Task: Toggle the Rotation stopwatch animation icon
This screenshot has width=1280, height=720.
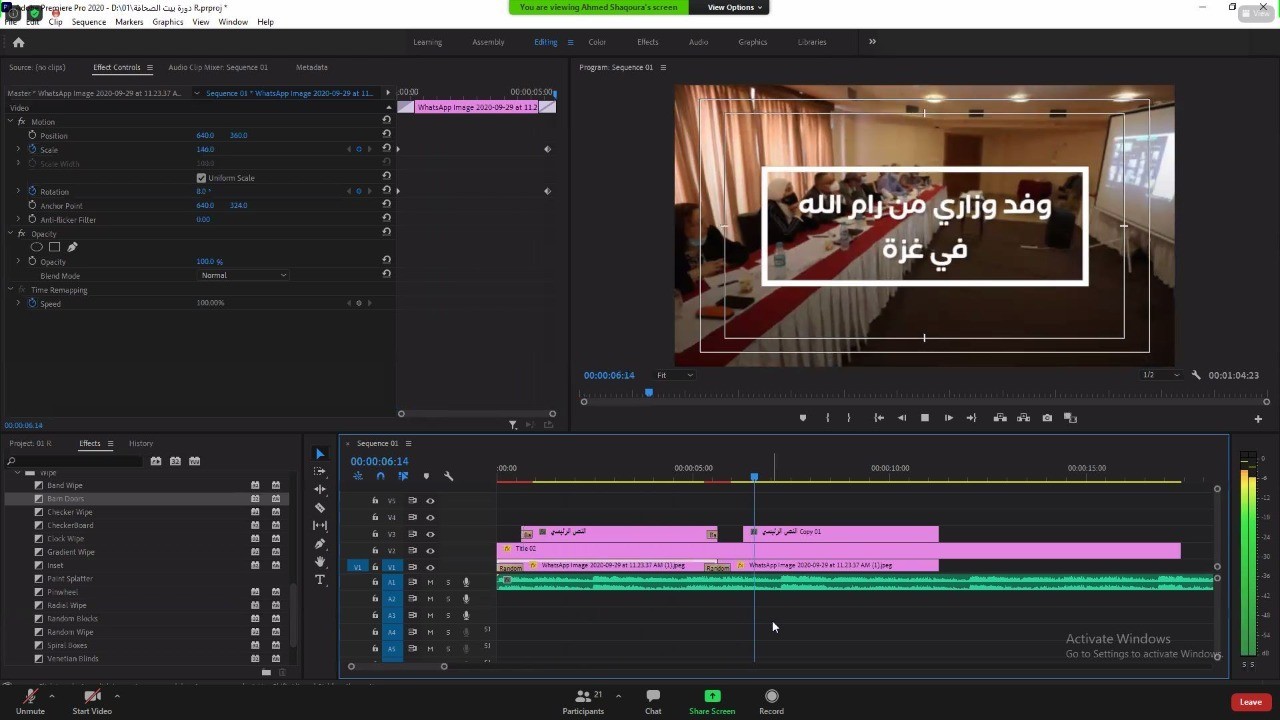Action: (x=32, y=191)
